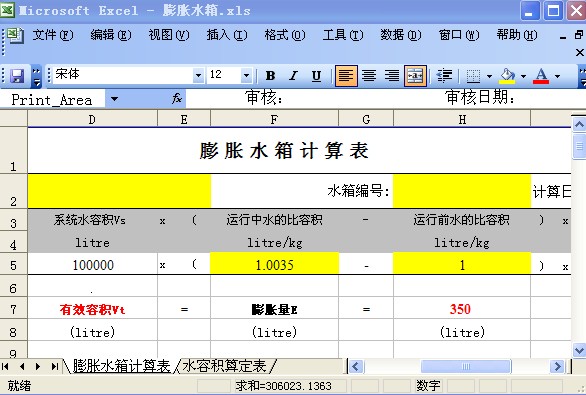The height and width of the screenshot is (395, 586).
Task: Apply align left to cells
Action: pyautogui.click(x=346, y=76)
